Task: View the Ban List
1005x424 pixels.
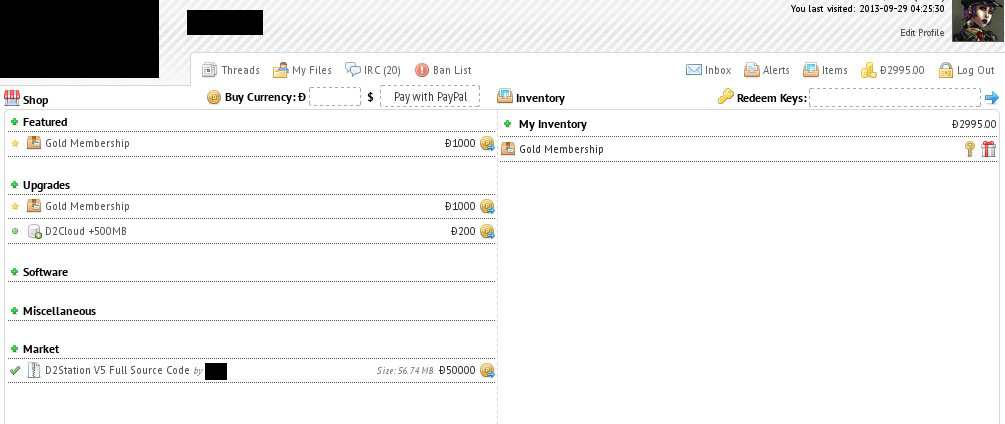Action: pyautogui.click(x=452, y=70)
